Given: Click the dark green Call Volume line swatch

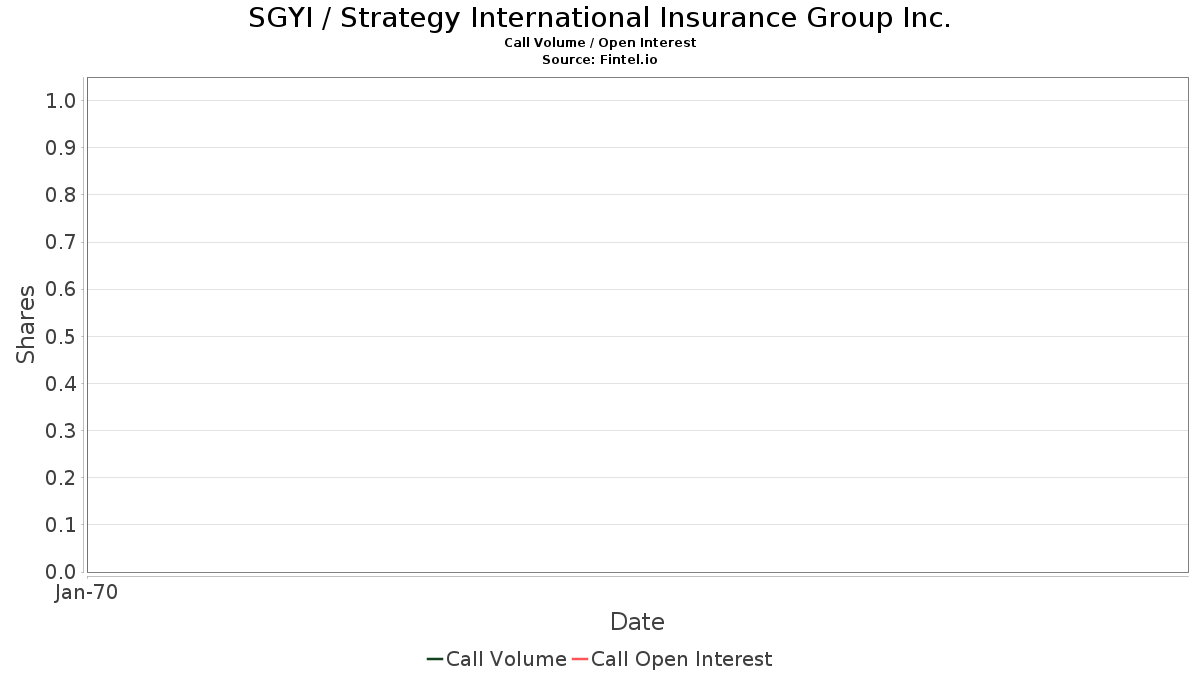Looking at the screenshot, I should (435, 659).
